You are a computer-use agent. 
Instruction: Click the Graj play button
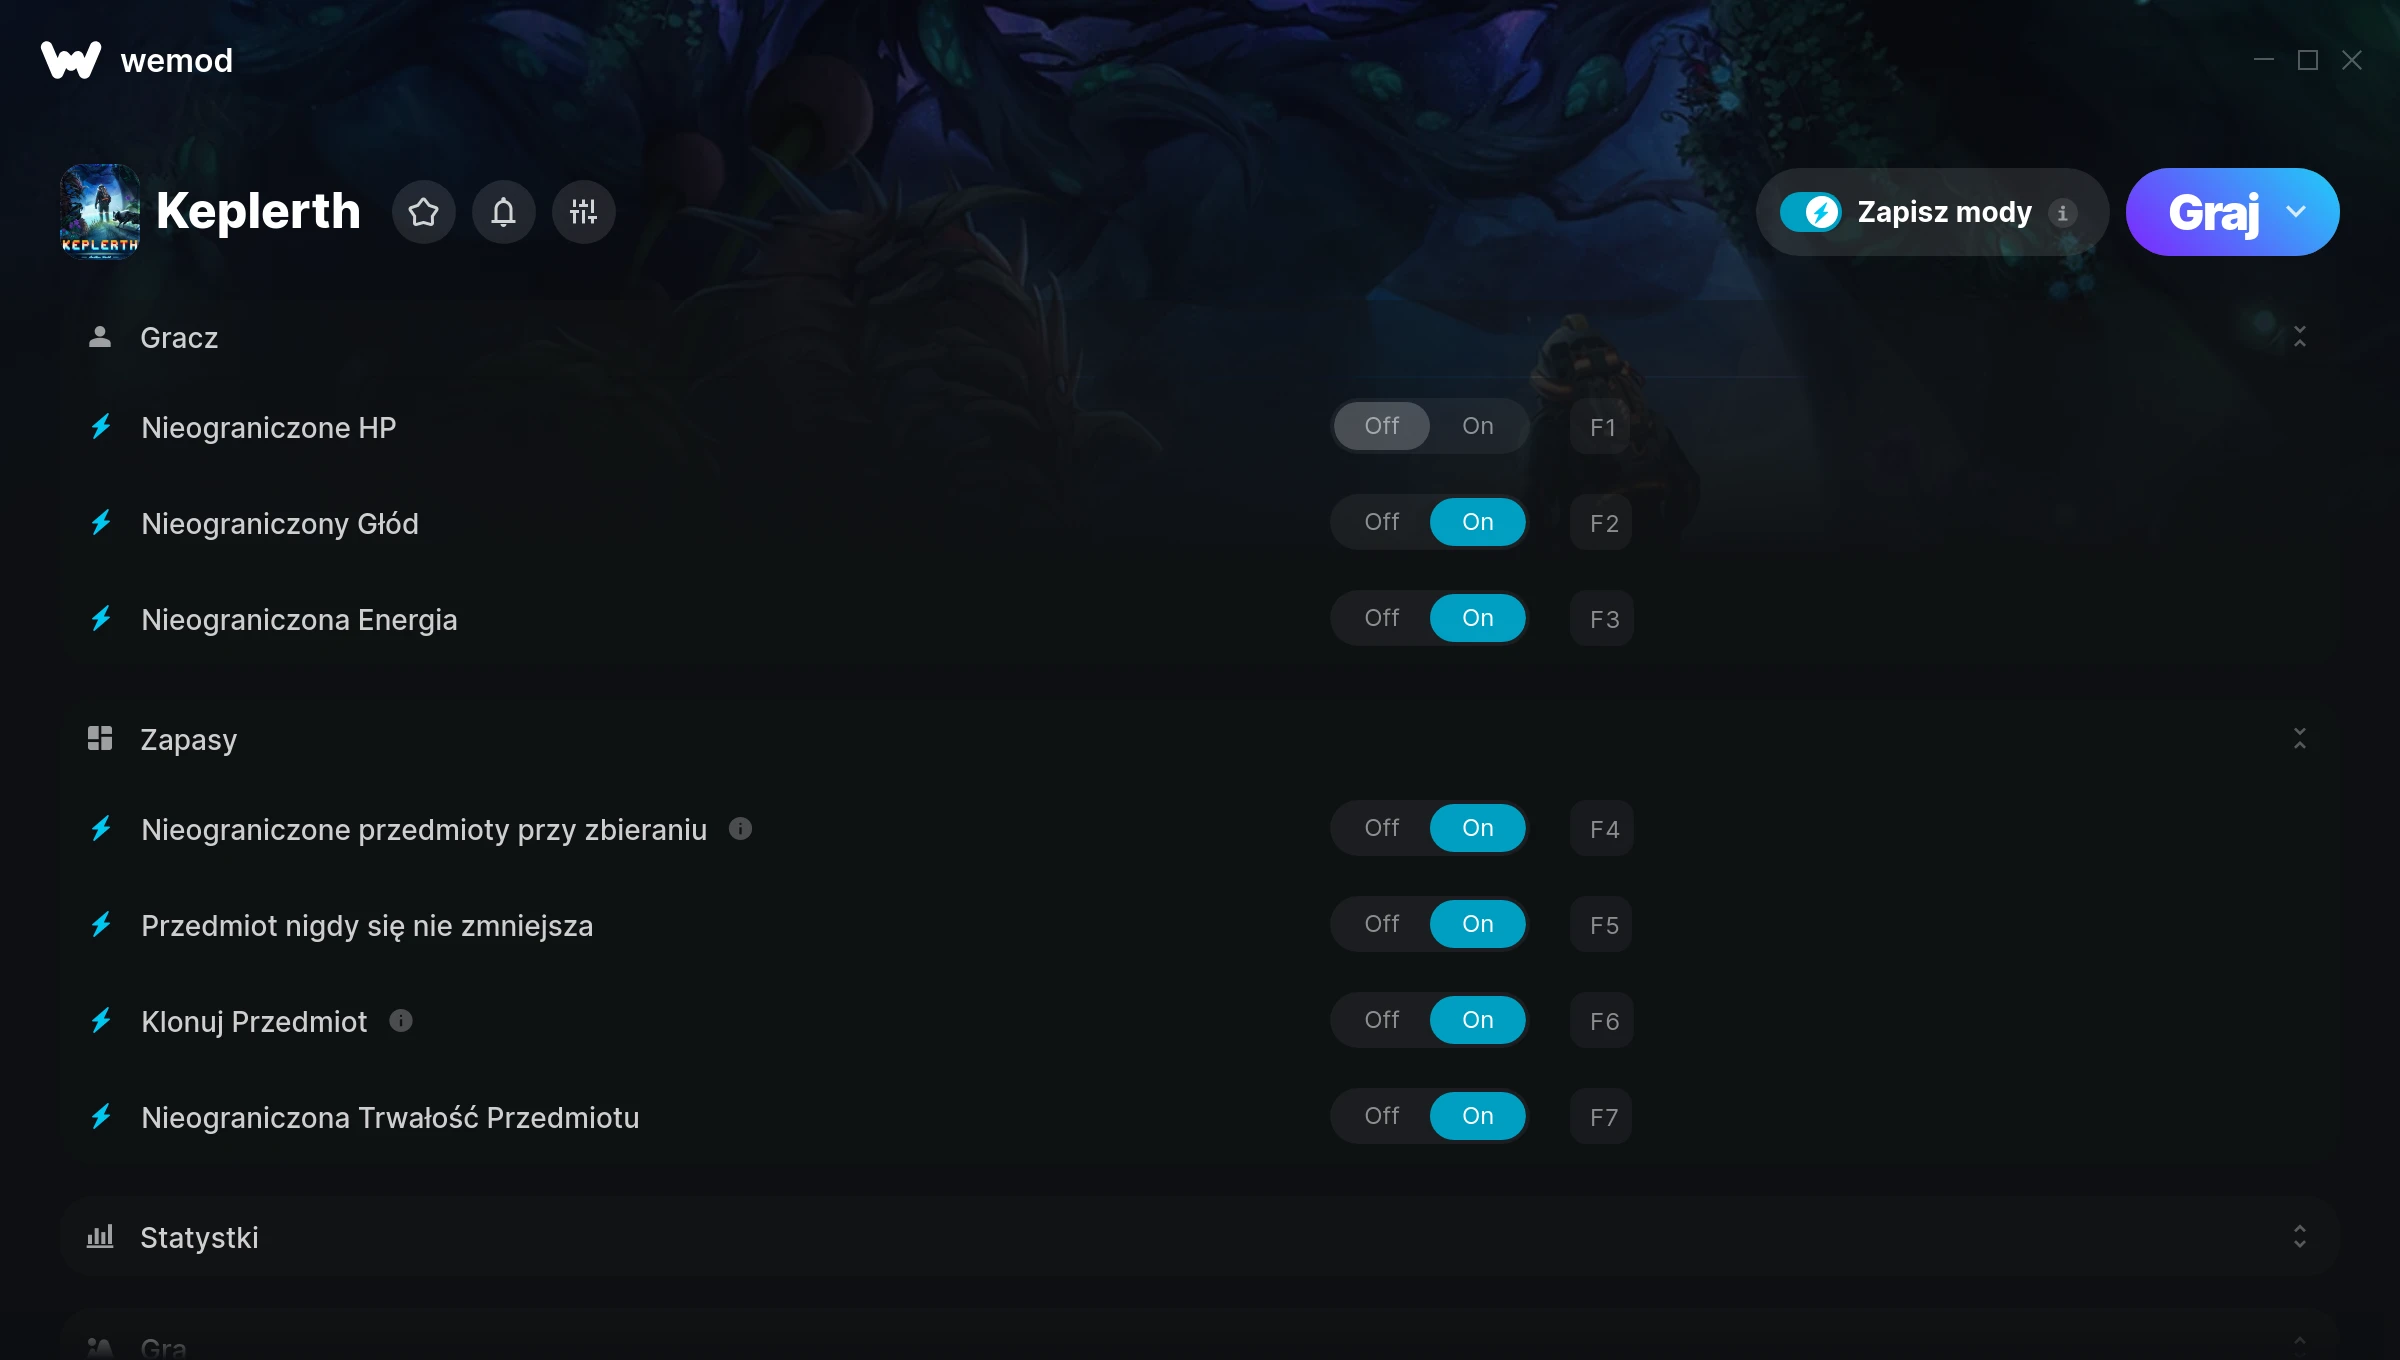click(2212, 212)
